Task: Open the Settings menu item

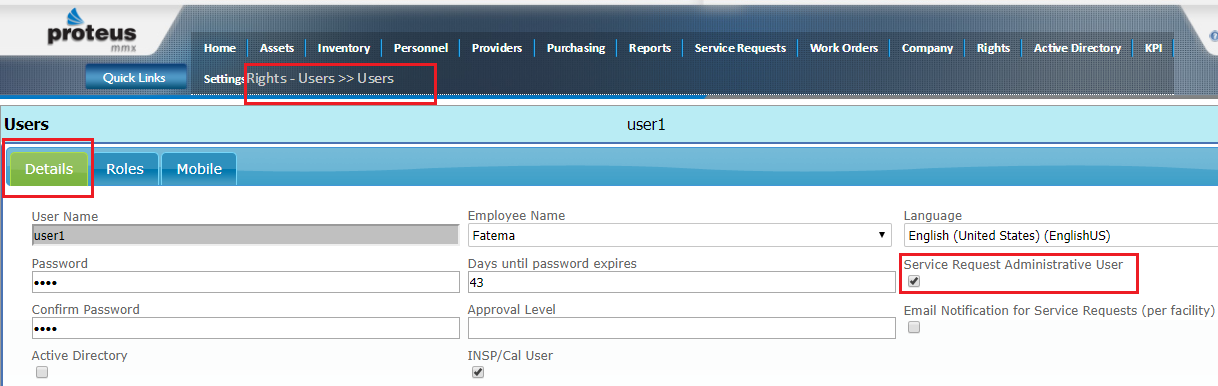Action: pyautogui.click(x=224, y=78)
